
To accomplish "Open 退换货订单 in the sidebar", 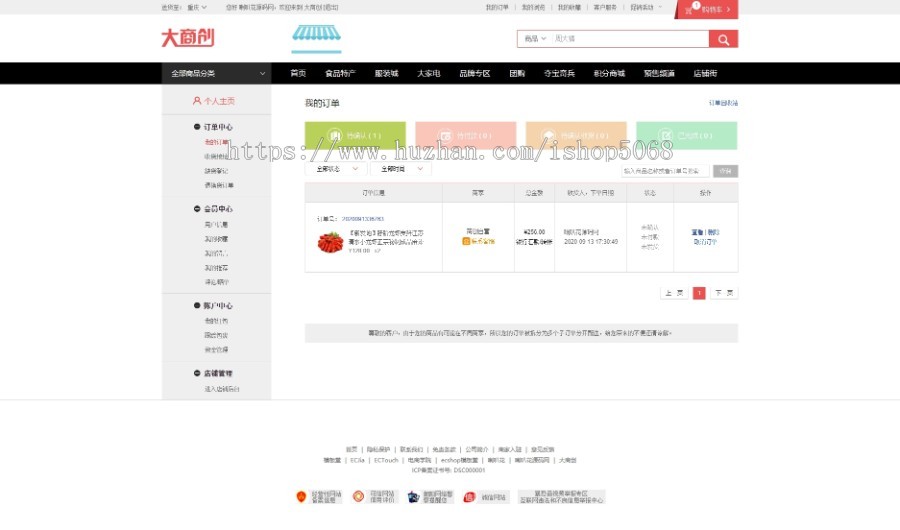I will (x=219, y=185).
